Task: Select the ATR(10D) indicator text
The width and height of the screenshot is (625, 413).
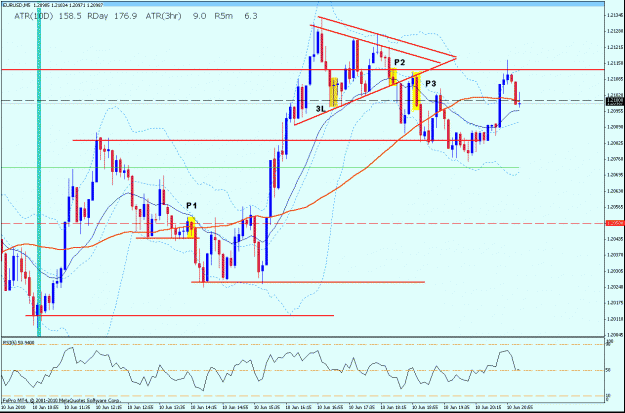Action: pos(33,16)
